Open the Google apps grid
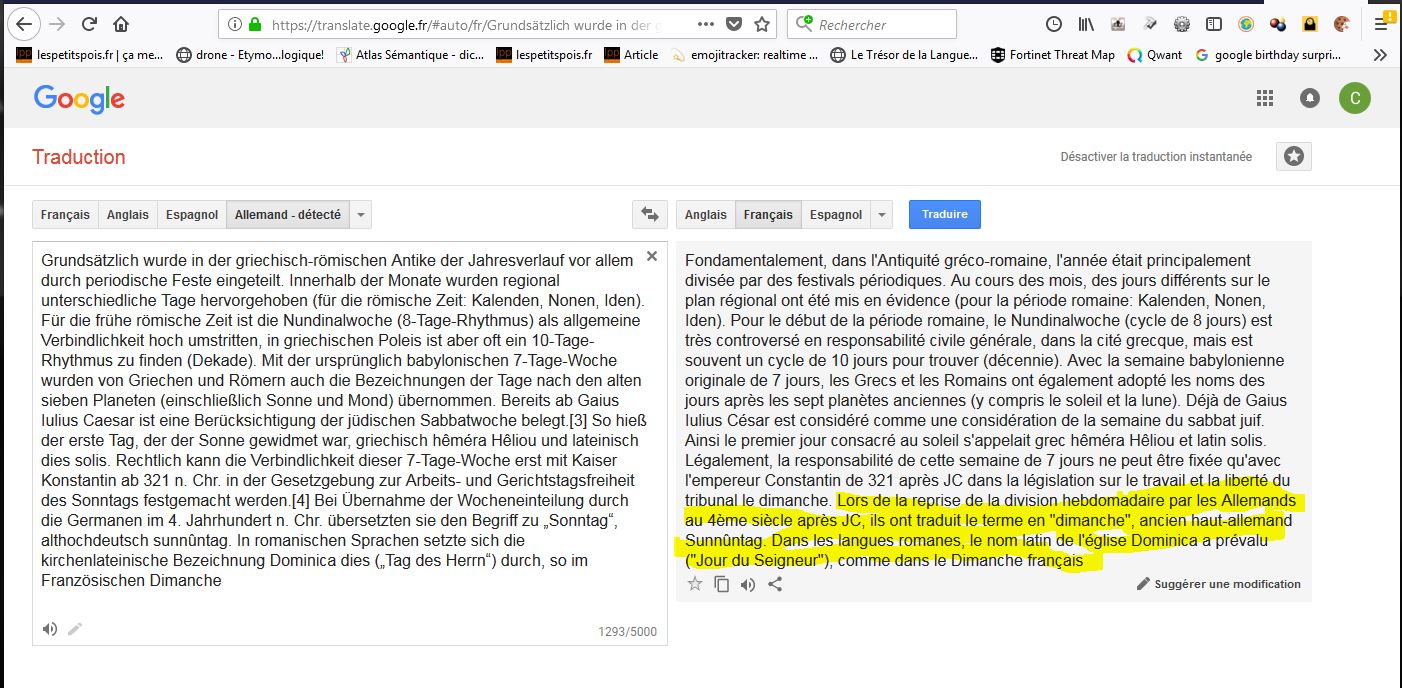 pyautogui.click(x=1265, y=98)
